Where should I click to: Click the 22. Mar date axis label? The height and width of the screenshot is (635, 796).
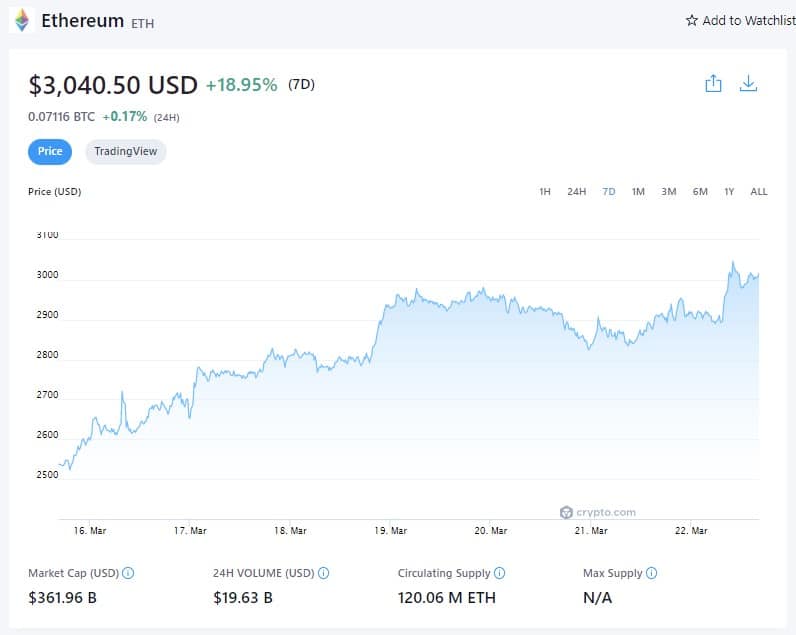[x=691, y=530]
